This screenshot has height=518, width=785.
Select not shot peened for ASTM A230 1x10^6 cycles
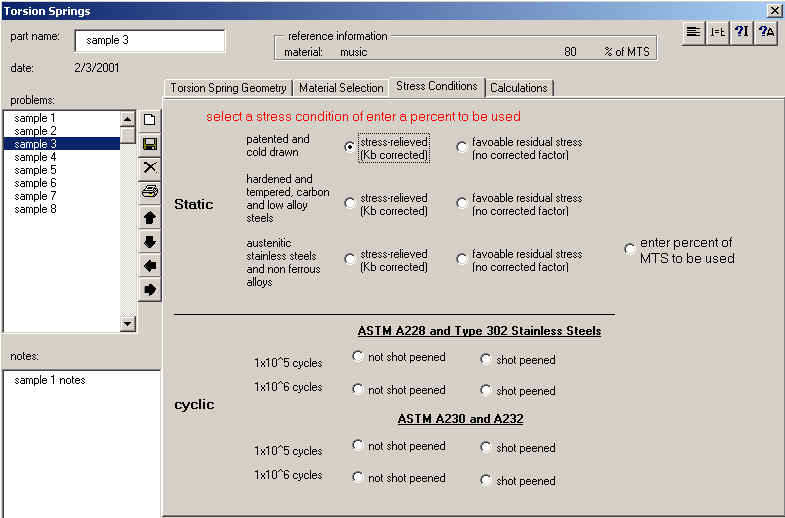tap(358, 478)
